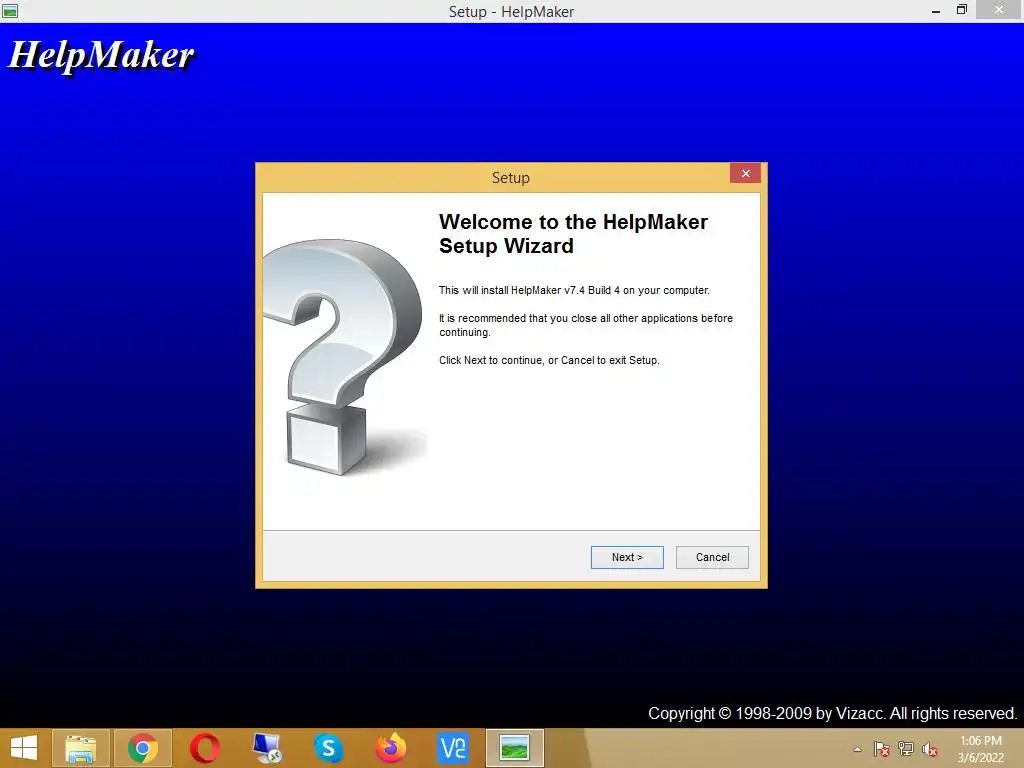Image resolution: width=1024 pixels, height=768 pixels.
Task: Minimize the Setup - HelpMaker window
Action: pos(936,10)
